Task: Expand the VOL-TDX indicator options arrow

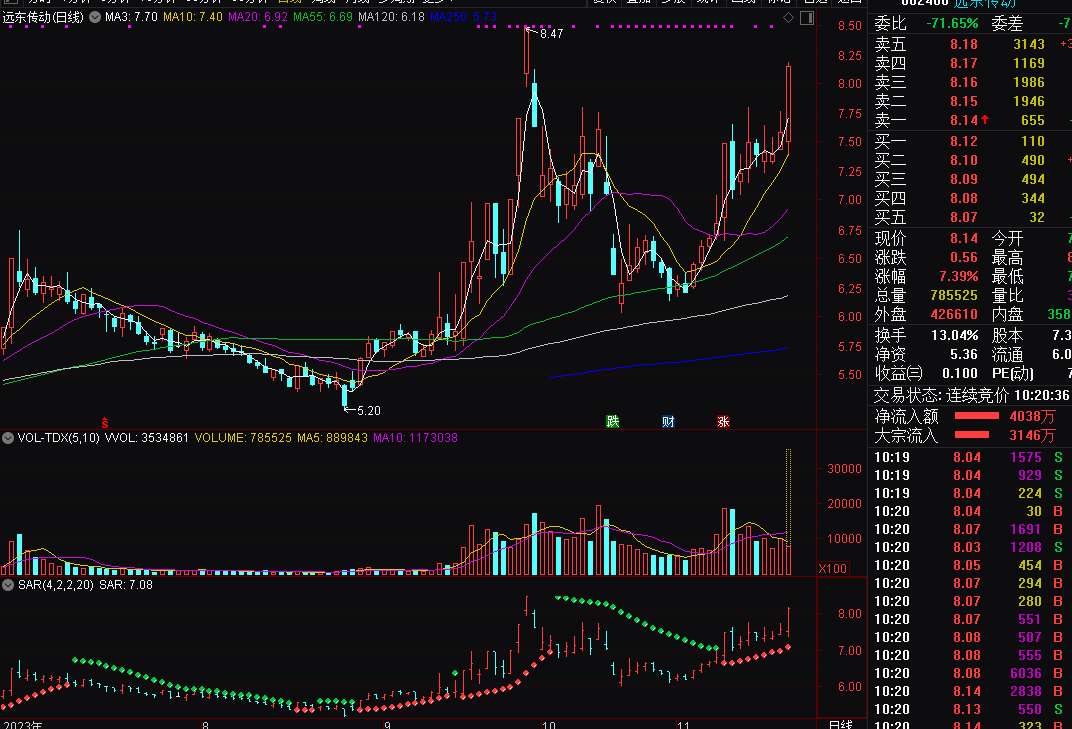Action: [x=8, y=438]
